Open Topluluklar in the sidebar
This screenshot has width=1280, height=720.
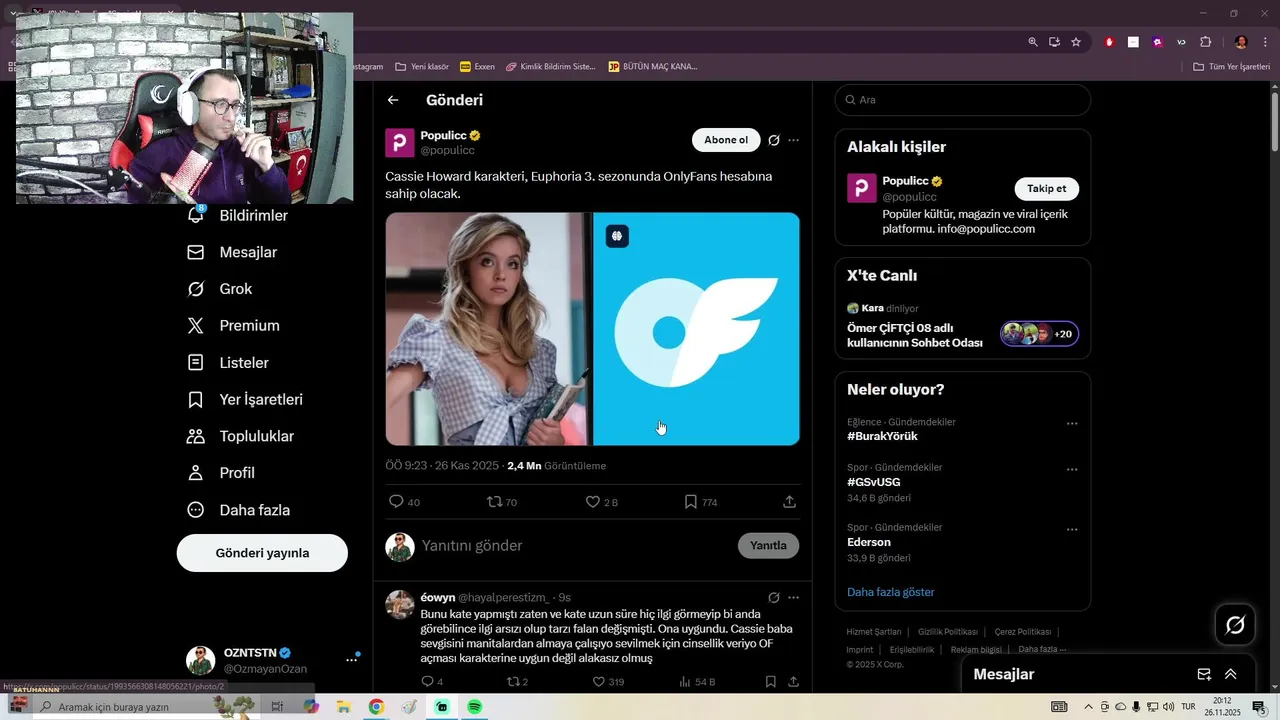point(241,437)
